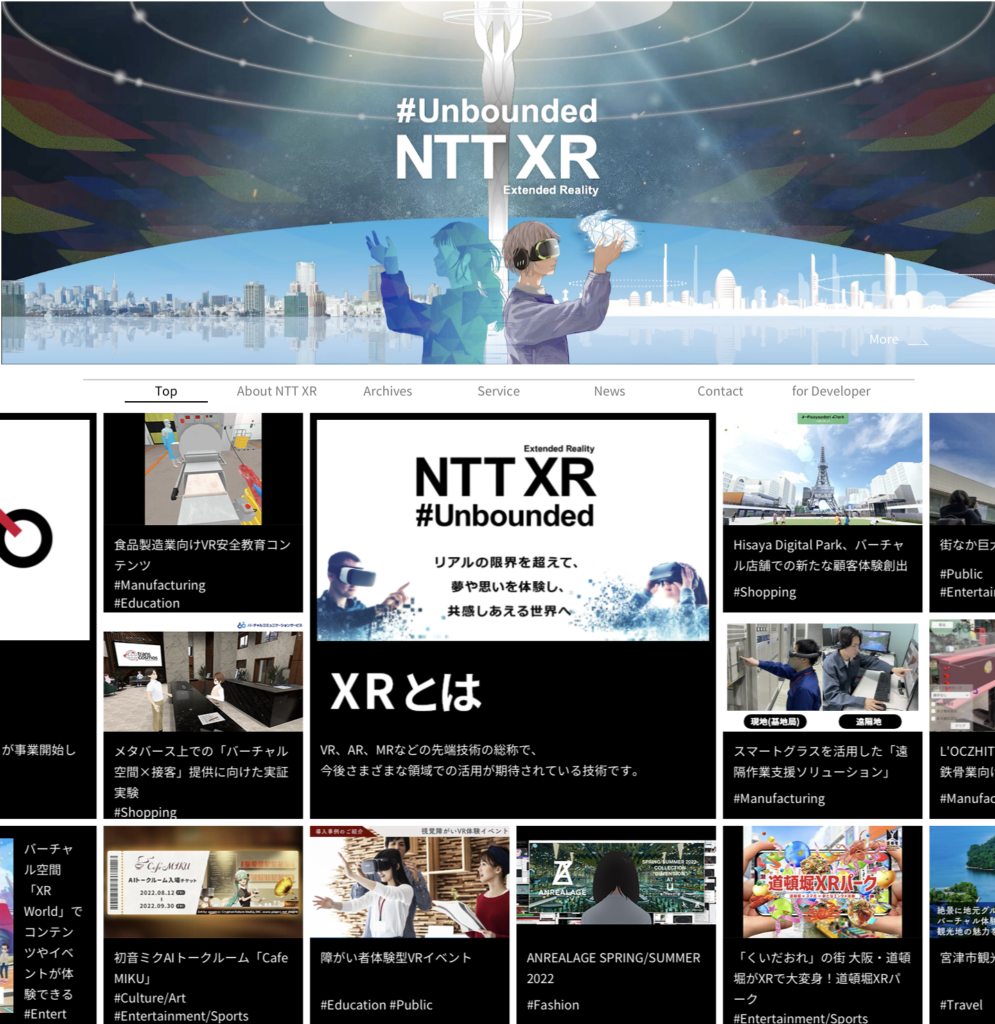
Task: Open the 道頓堀XRパーク thumbnail image
Action: coord(823,882)
